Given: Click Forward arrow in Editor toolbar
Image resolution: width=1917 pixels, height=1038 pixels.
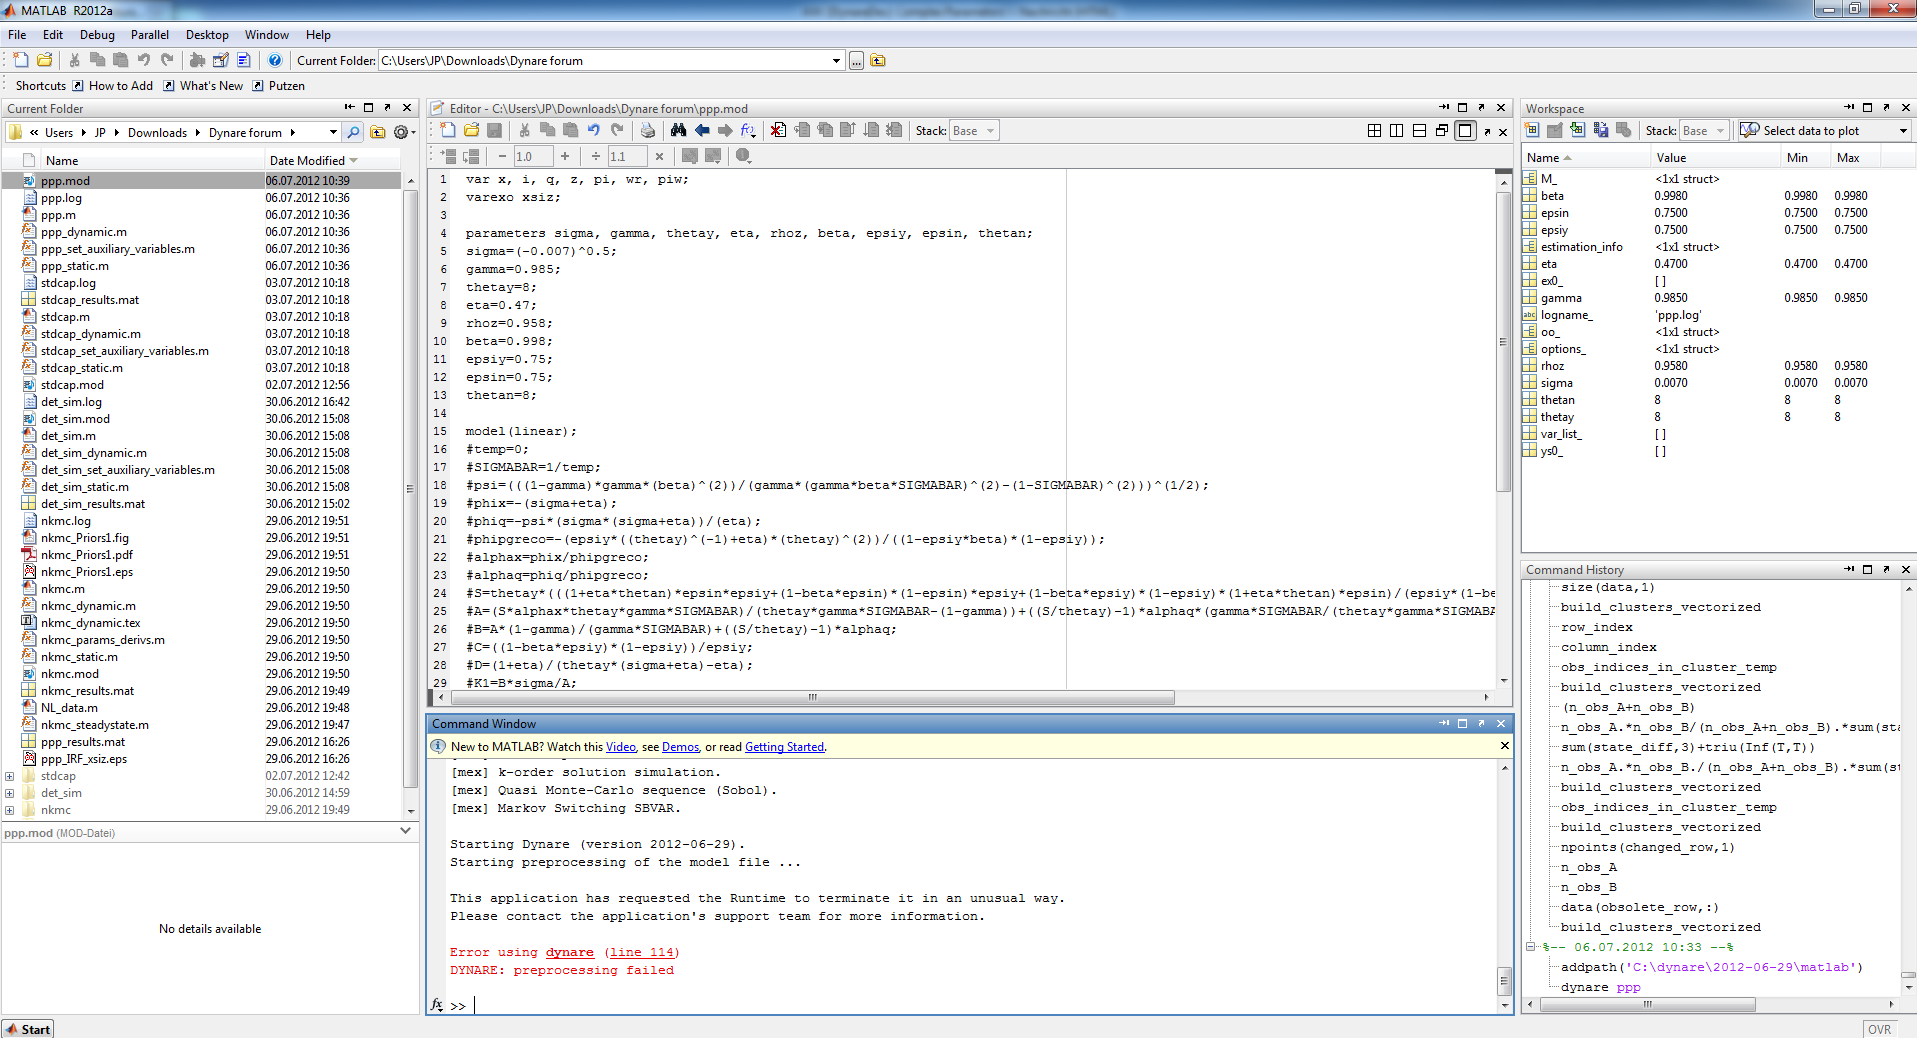Looking at the screenshot, I should coord(725,130).
